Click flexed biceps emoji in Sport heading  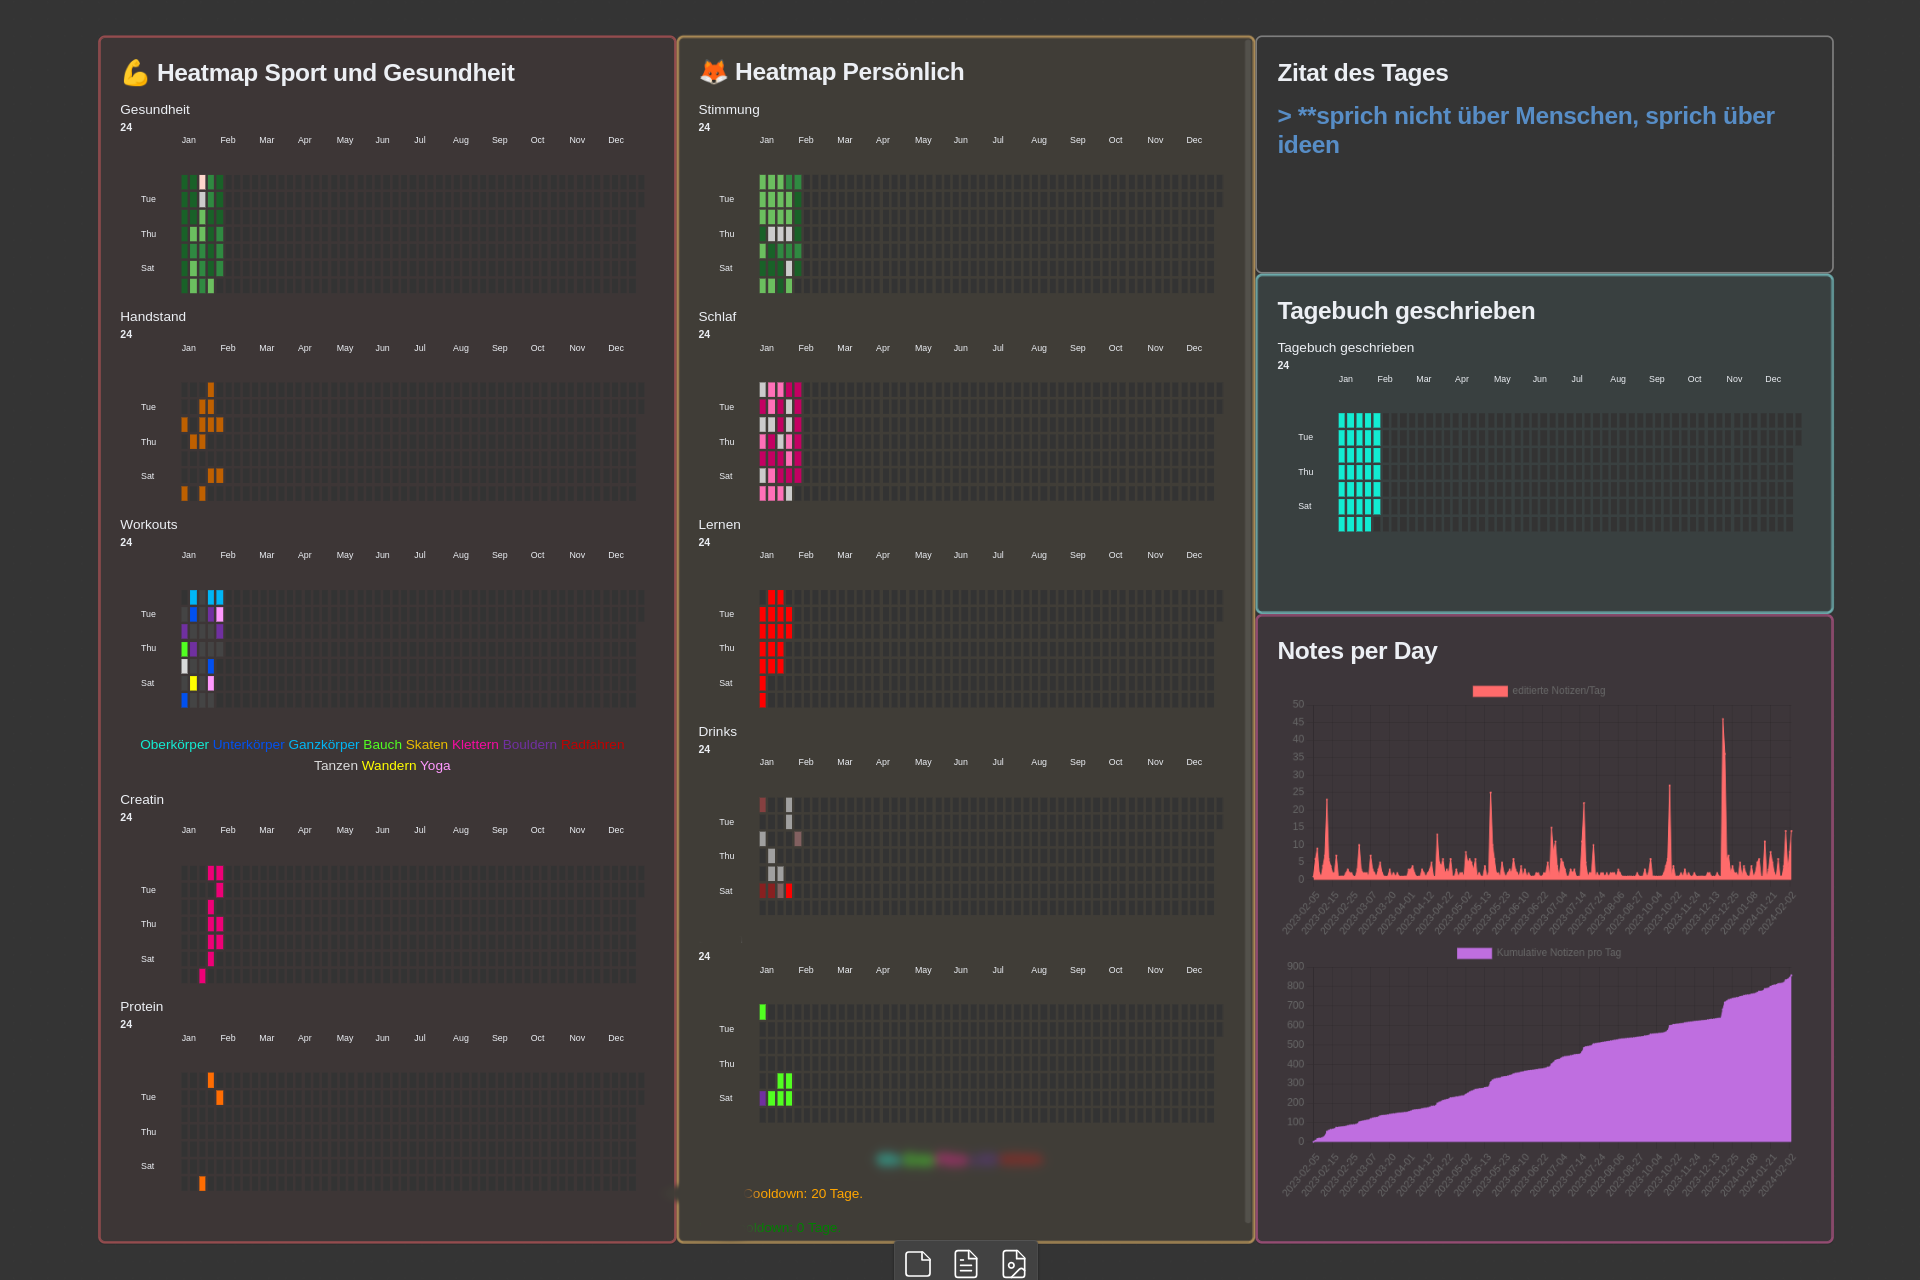click(135, 73)
